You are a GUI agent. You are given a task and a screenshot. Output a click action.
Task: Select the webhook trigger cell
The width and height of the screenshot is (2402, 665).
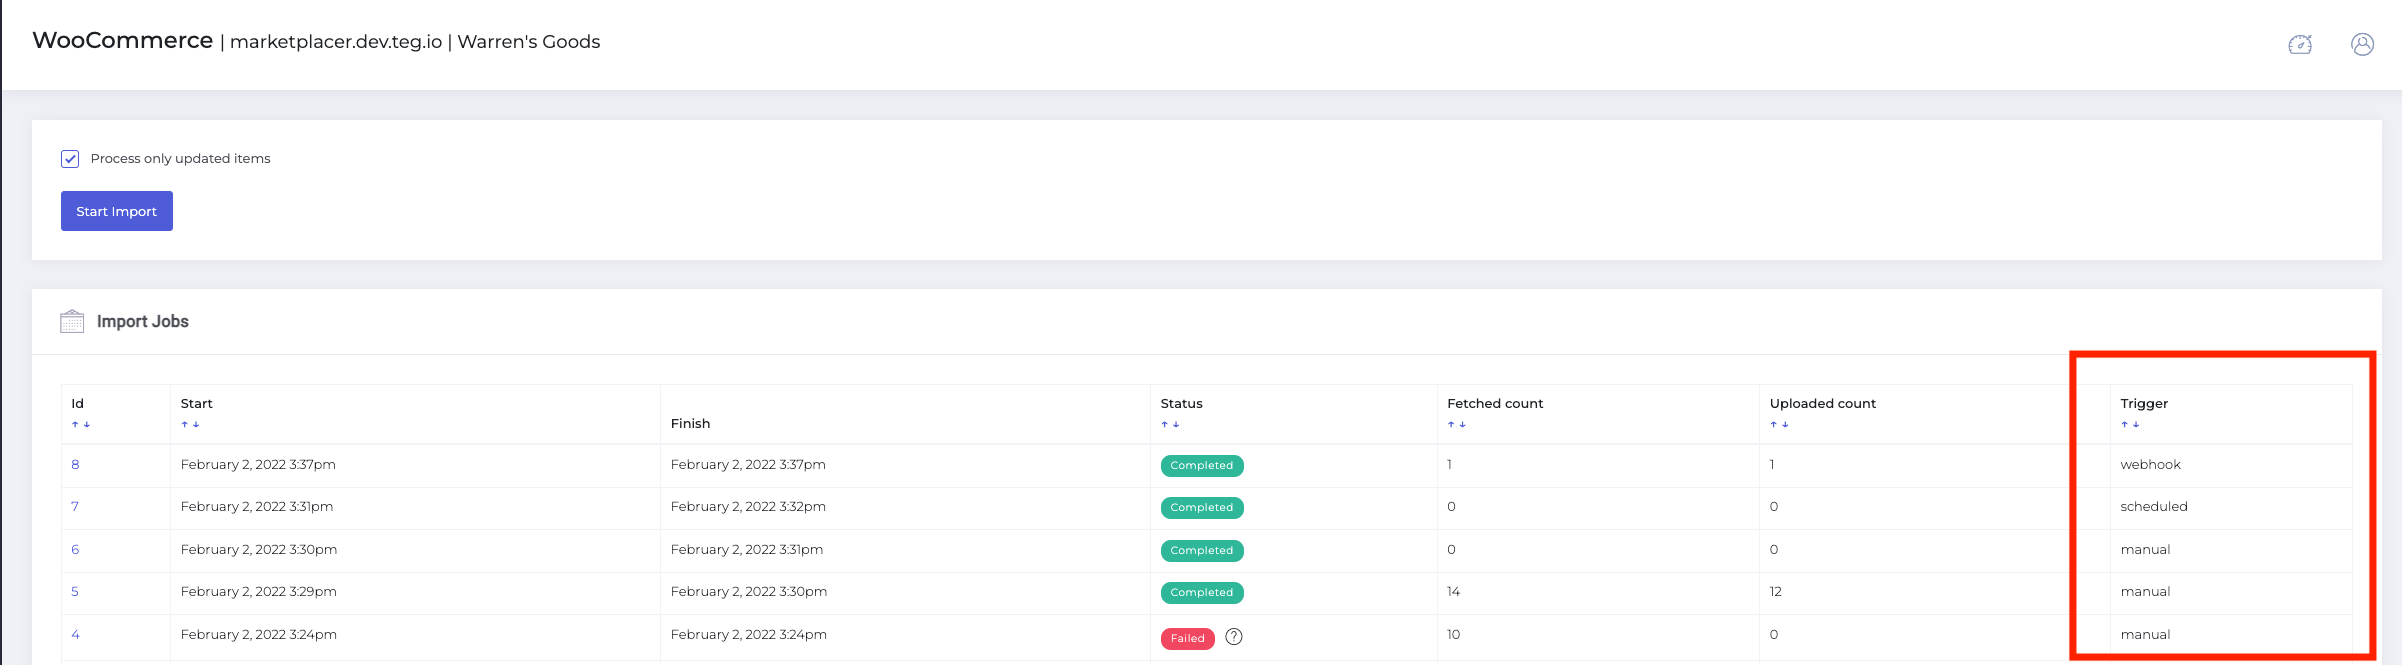(2151, 465)
